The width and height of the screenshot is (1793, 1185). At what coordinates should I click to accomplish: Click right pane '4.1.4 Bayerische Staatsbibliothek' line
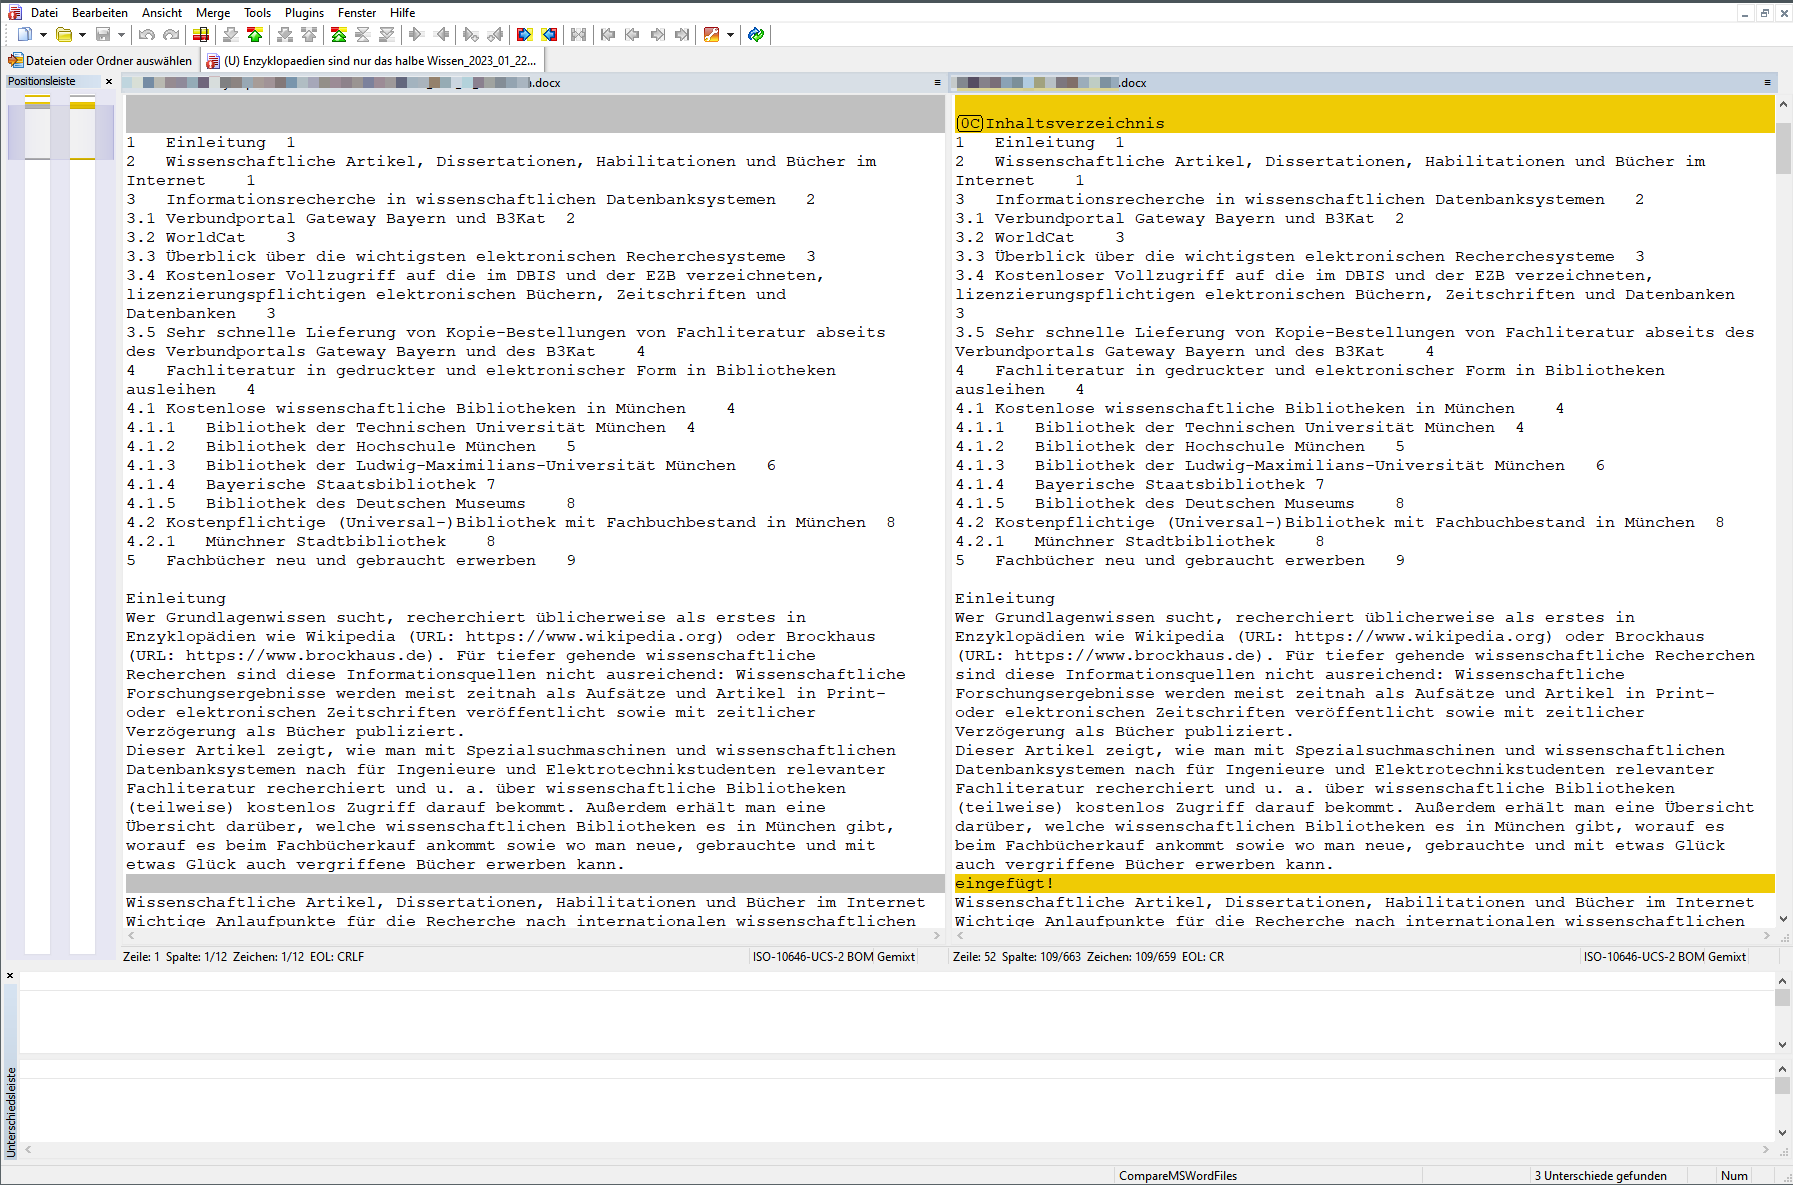1140,484
